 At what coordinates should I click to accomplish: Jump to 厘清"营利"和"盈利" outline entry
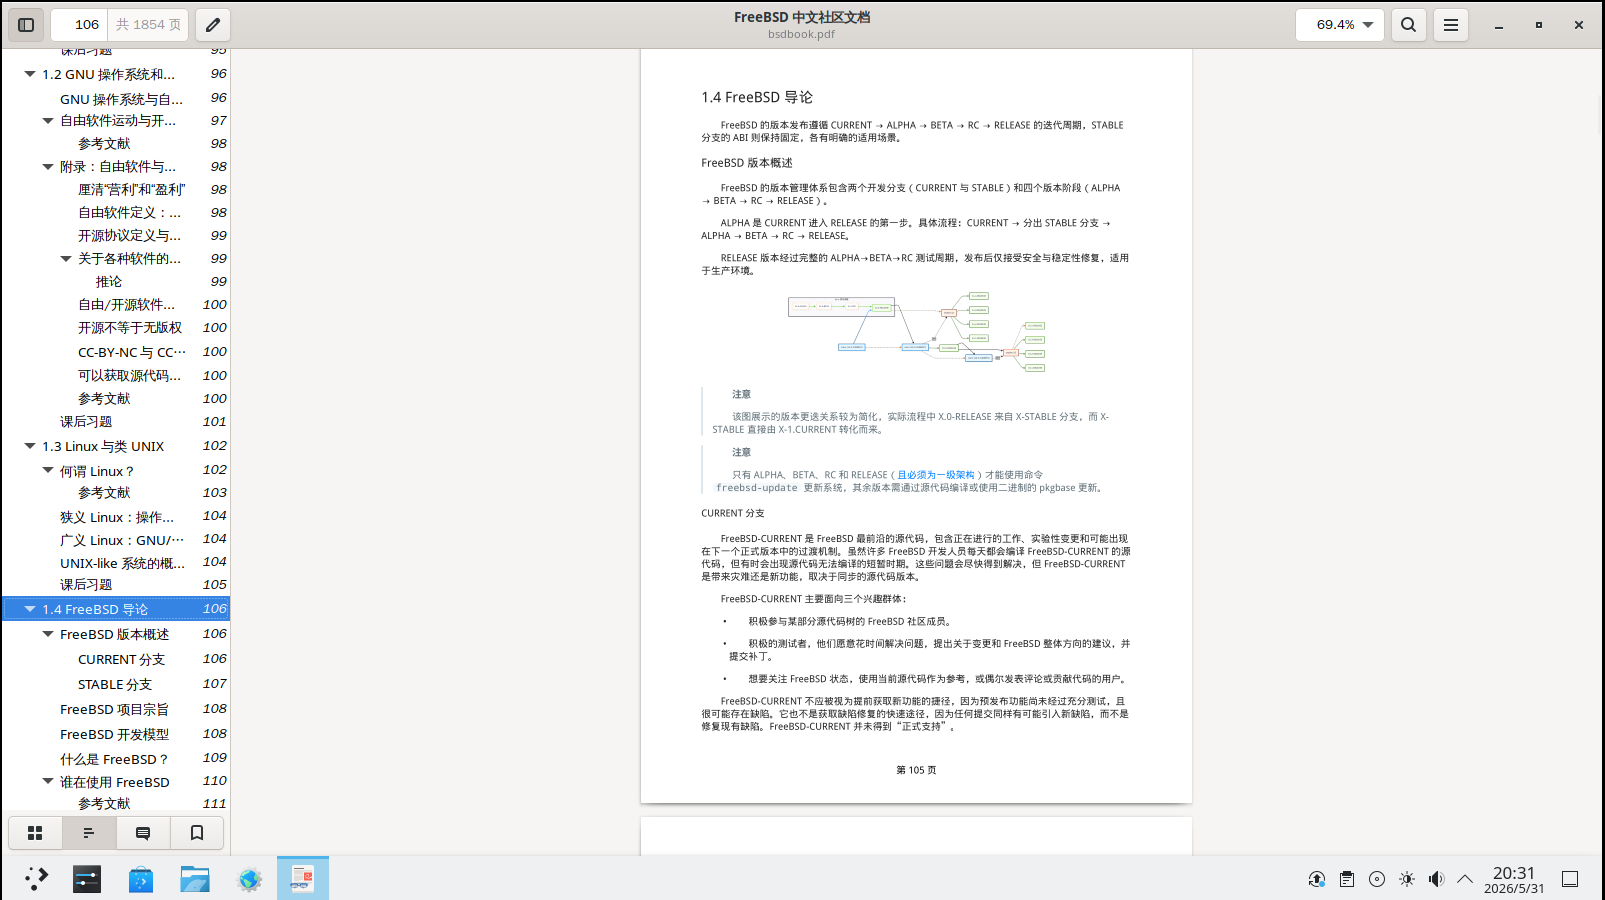tap(131, 190)
